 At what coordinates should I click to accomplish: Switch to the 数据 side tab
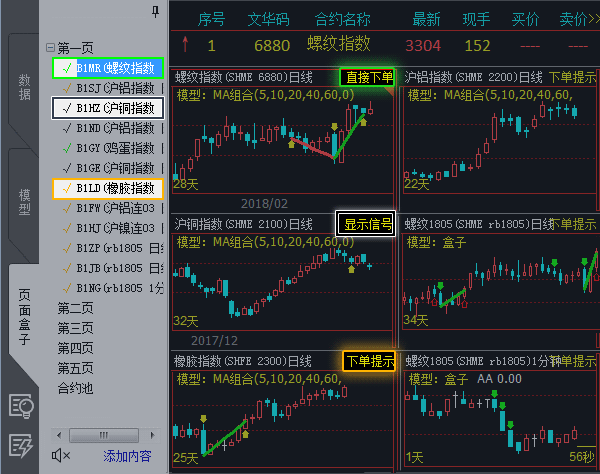[24, 85]
